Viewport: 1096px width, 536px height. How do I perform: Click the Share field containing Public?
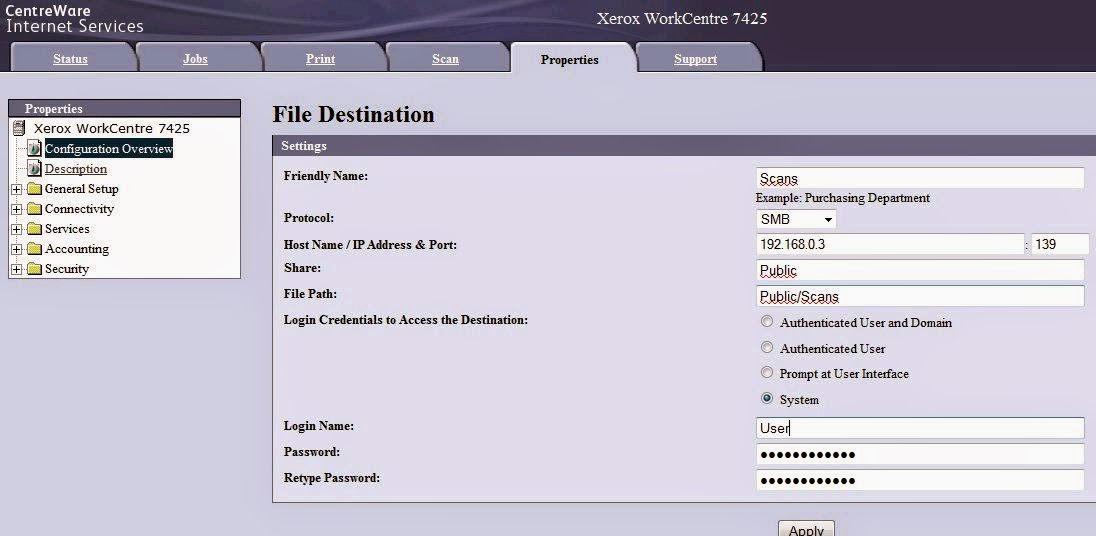tap(920, 270)
